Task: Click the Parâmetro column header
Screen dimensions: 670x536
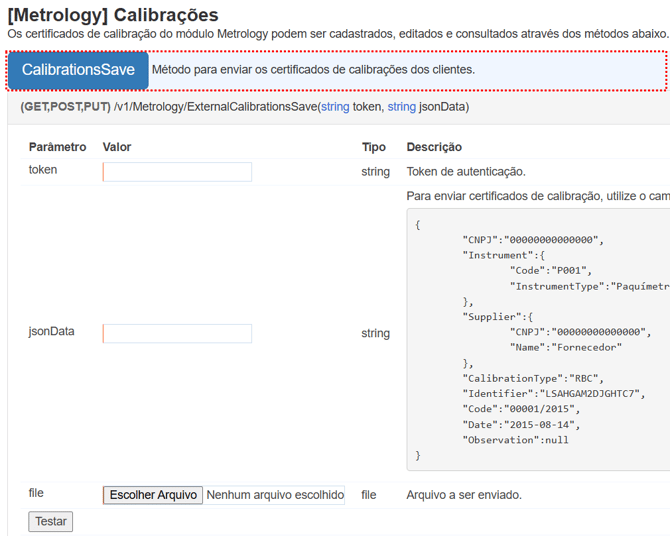Action: point(57,147)
